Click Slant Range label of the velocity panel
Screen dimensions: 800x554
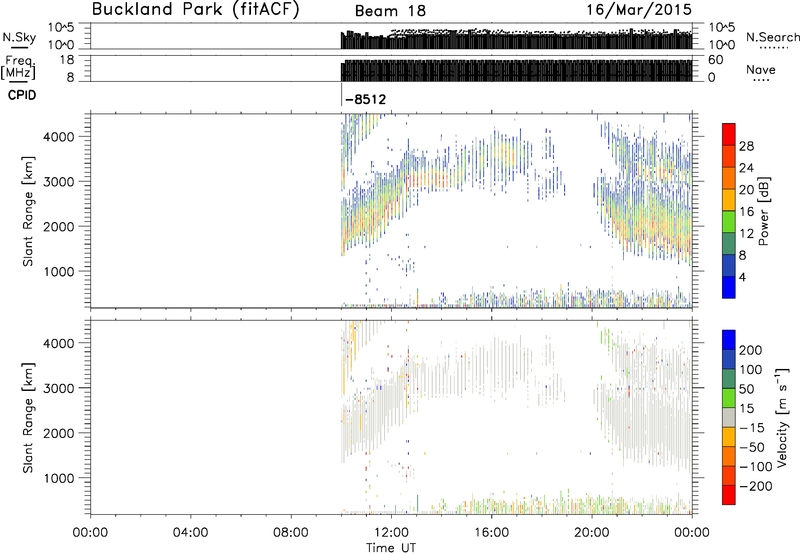[29, 418]
